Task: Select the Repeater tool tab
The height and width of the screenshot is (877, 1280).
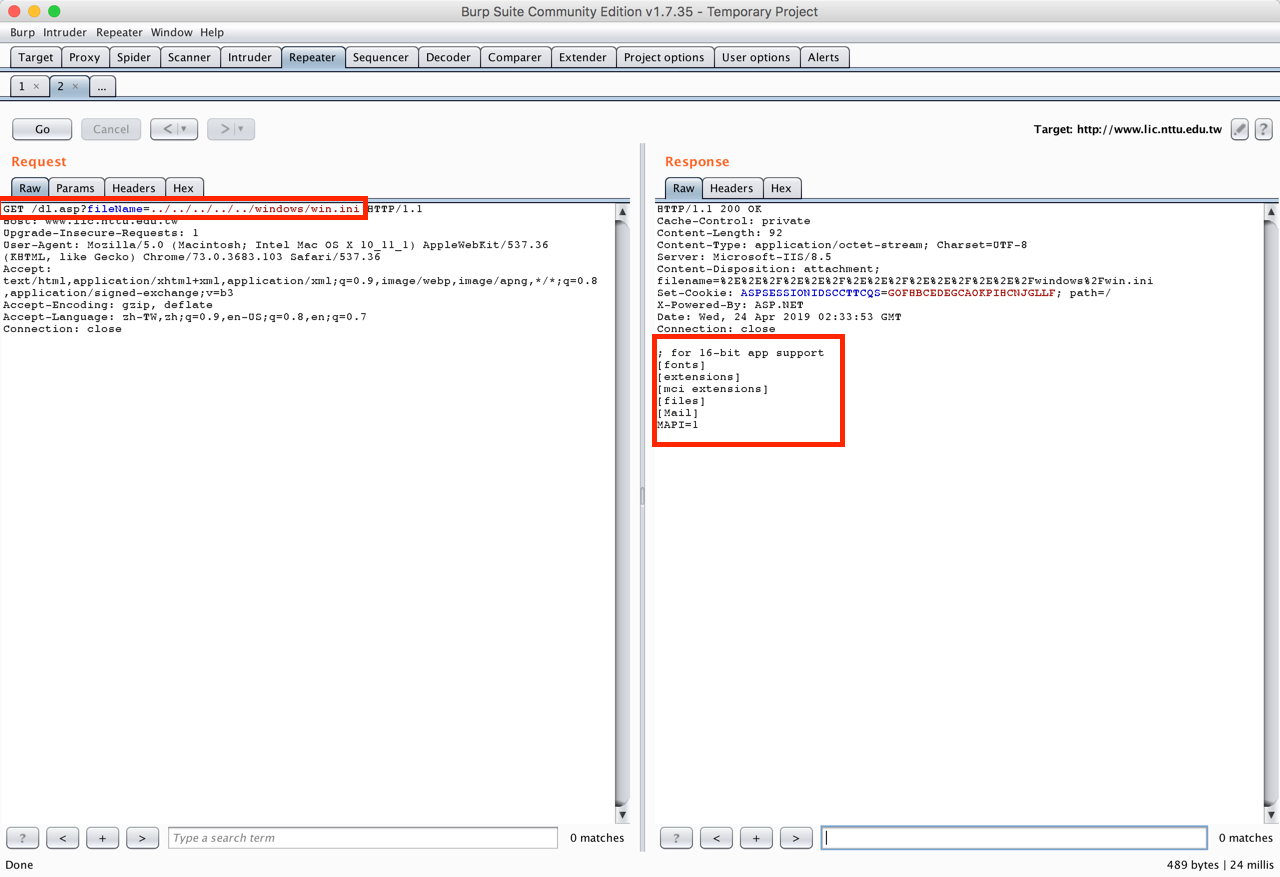Action: click(313, 57)
